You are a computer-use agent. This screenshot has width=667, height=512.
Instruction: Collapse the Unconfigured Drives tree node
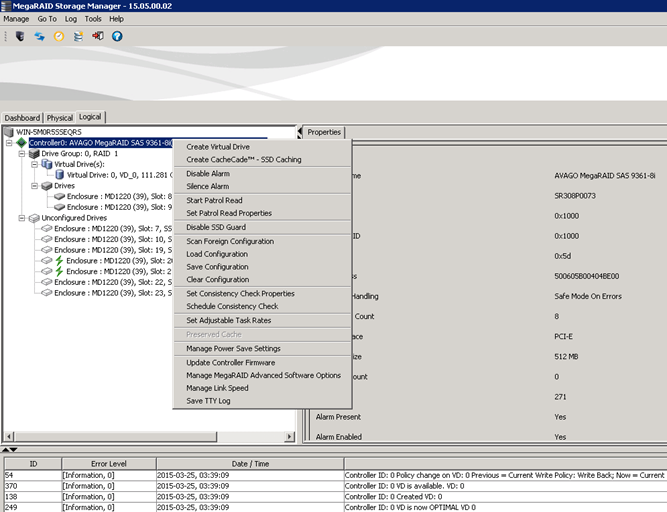pos(21,217)
